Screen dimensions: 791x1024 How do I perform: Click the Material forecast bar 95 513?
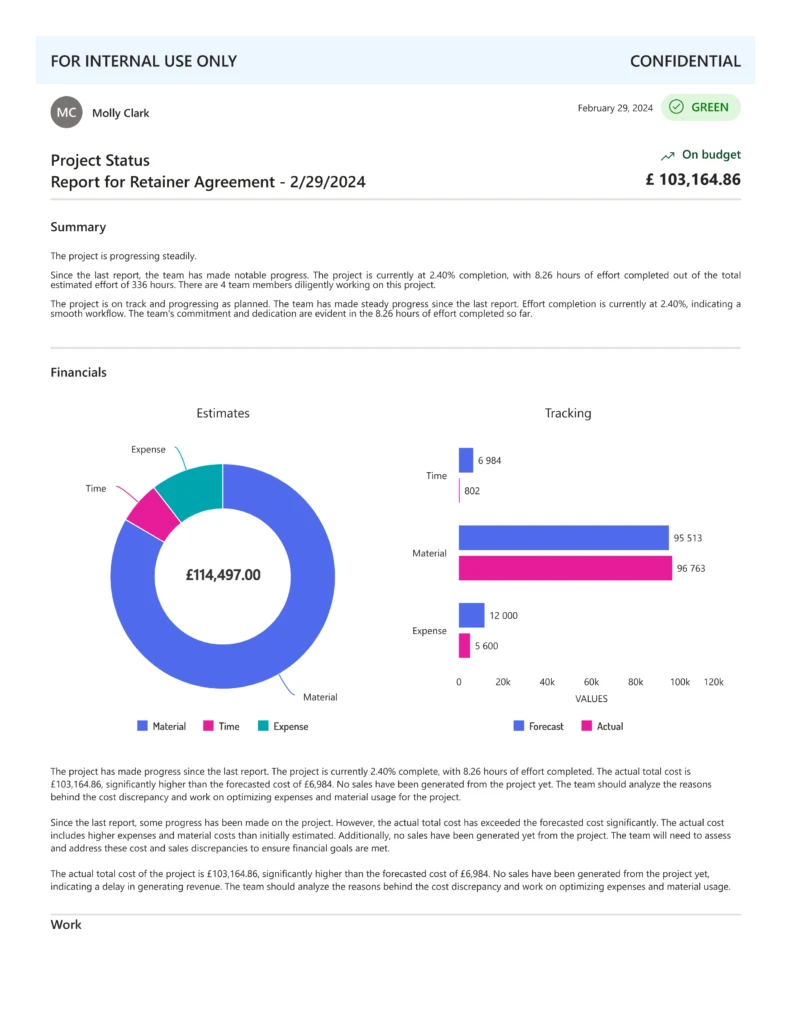[x=563, y=538]
